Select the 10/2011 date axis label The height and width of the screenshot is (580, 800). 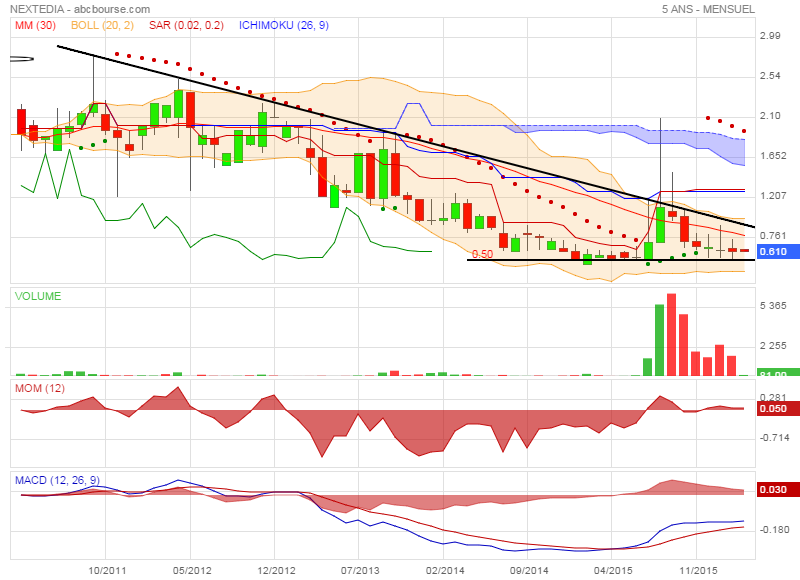click(107, 570)
